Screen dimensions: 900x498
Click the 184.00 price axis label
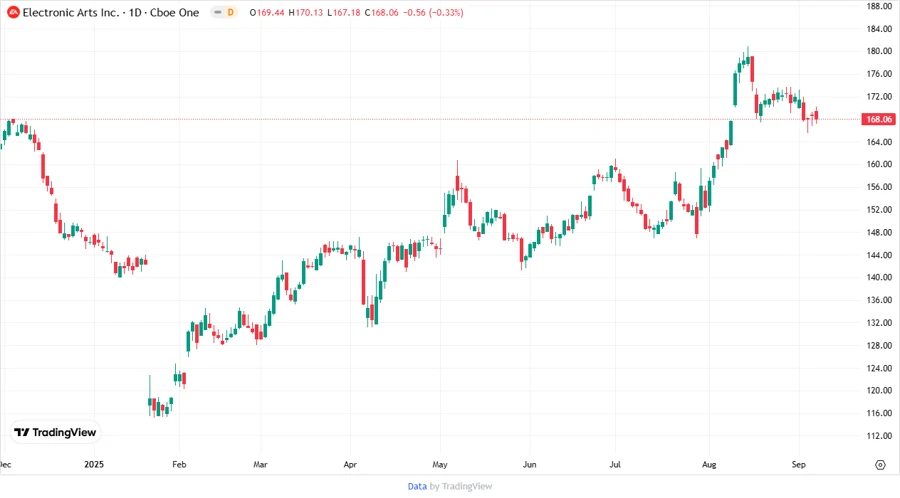coord(879,29)
